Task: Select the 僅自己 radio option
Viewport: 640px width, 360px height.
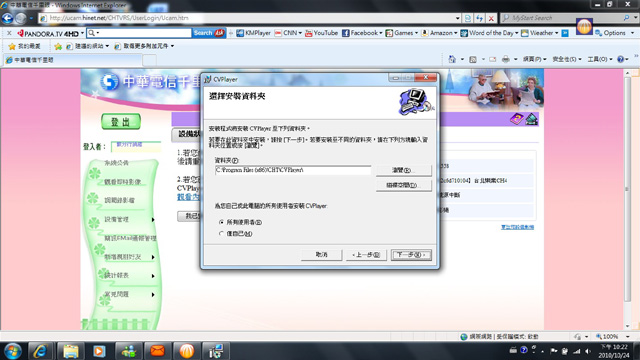Action: coord(221,234)
